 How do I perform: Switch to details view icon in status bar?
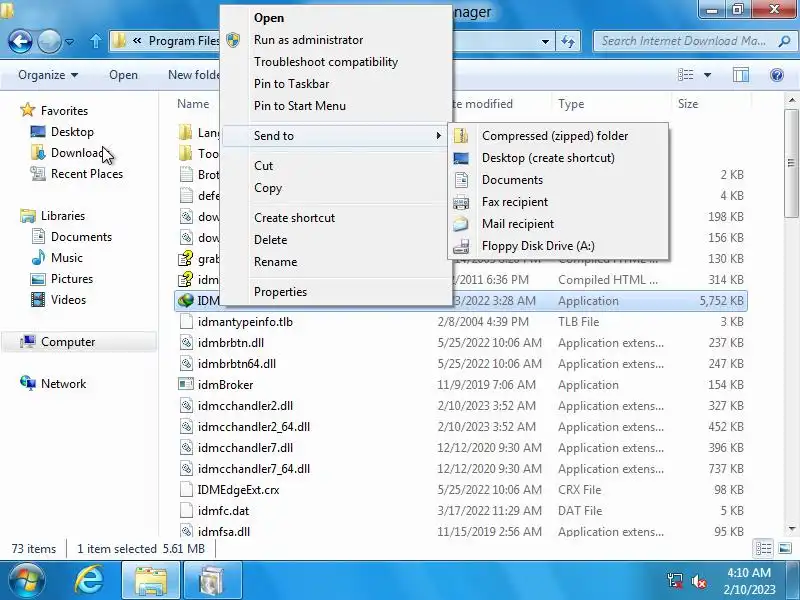pyautogui.click(x=763, y=548)
